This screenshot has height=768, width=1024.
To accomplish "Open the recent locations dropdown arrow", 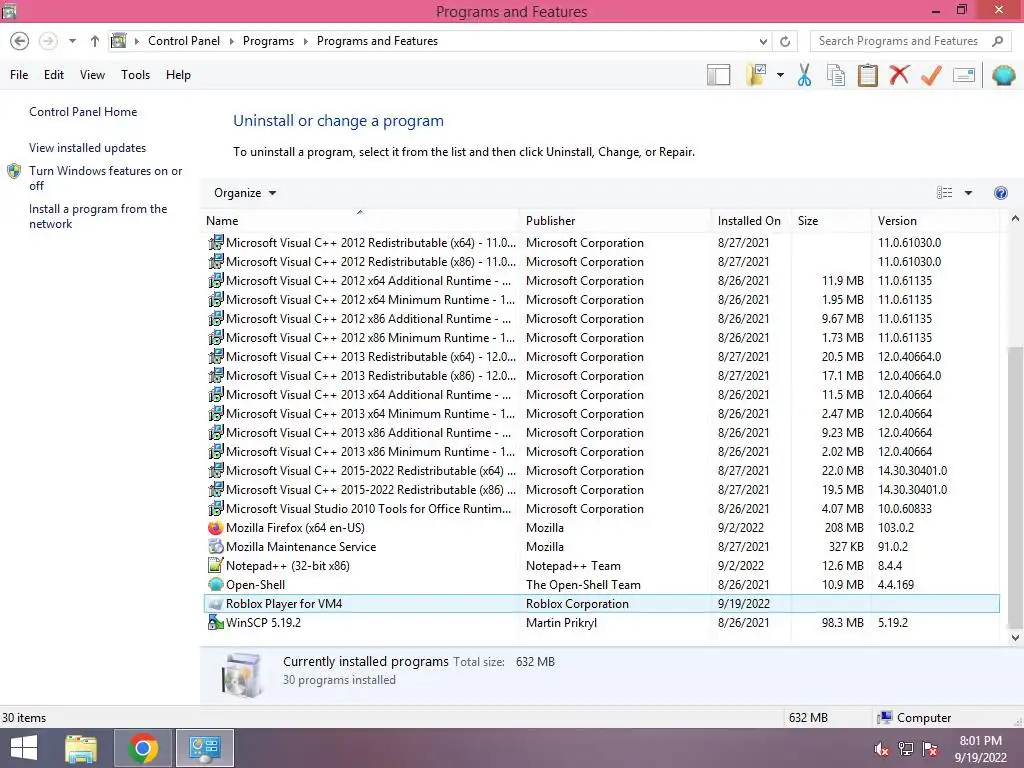I will 72,41.
